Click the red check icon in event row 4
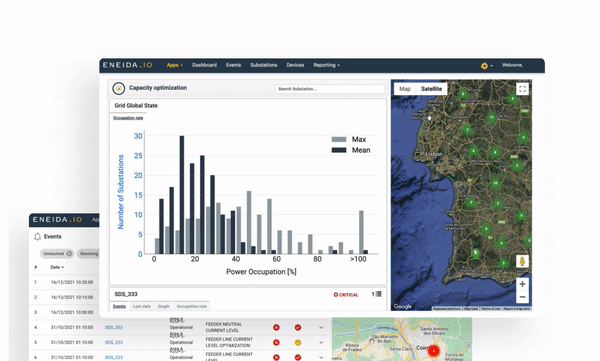The height and width of the screenshot is (361, 600). [x=298, y=327]
